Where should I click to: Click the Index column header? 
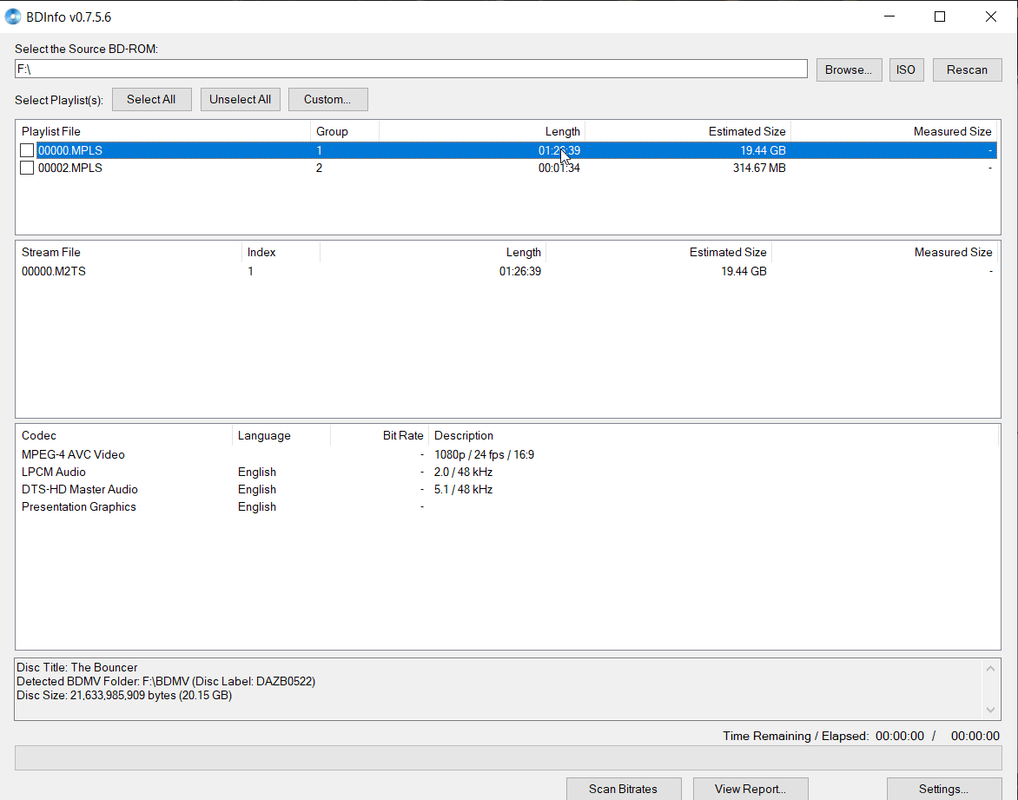pyautogui.click(x=280, y=252)
